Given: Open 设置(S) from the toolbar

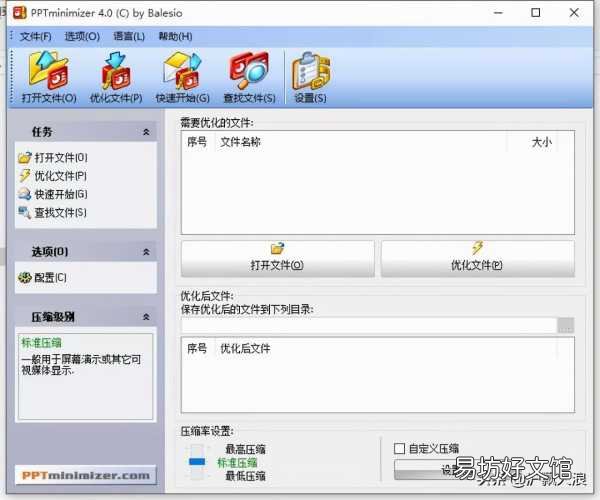Looking at the screenshot, I should pyautogui.click(x=310, y=77).
